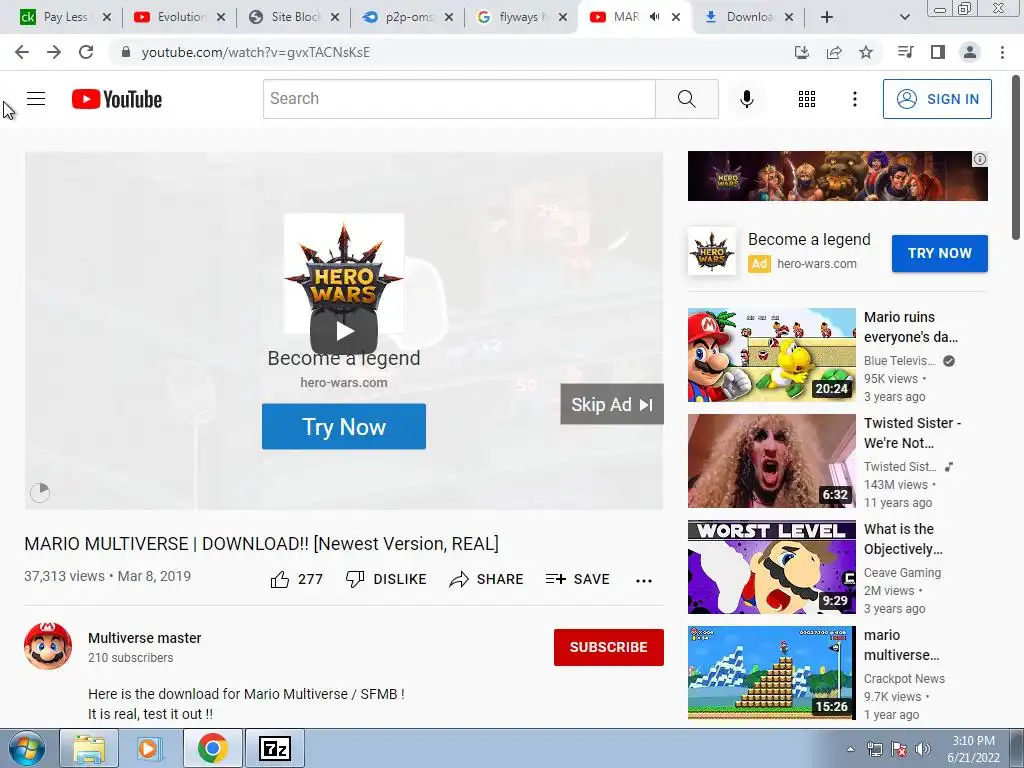The height and width of the screenshot is (768, 1024).
Task: Click the search magnifier button
Action: [686, 99]
